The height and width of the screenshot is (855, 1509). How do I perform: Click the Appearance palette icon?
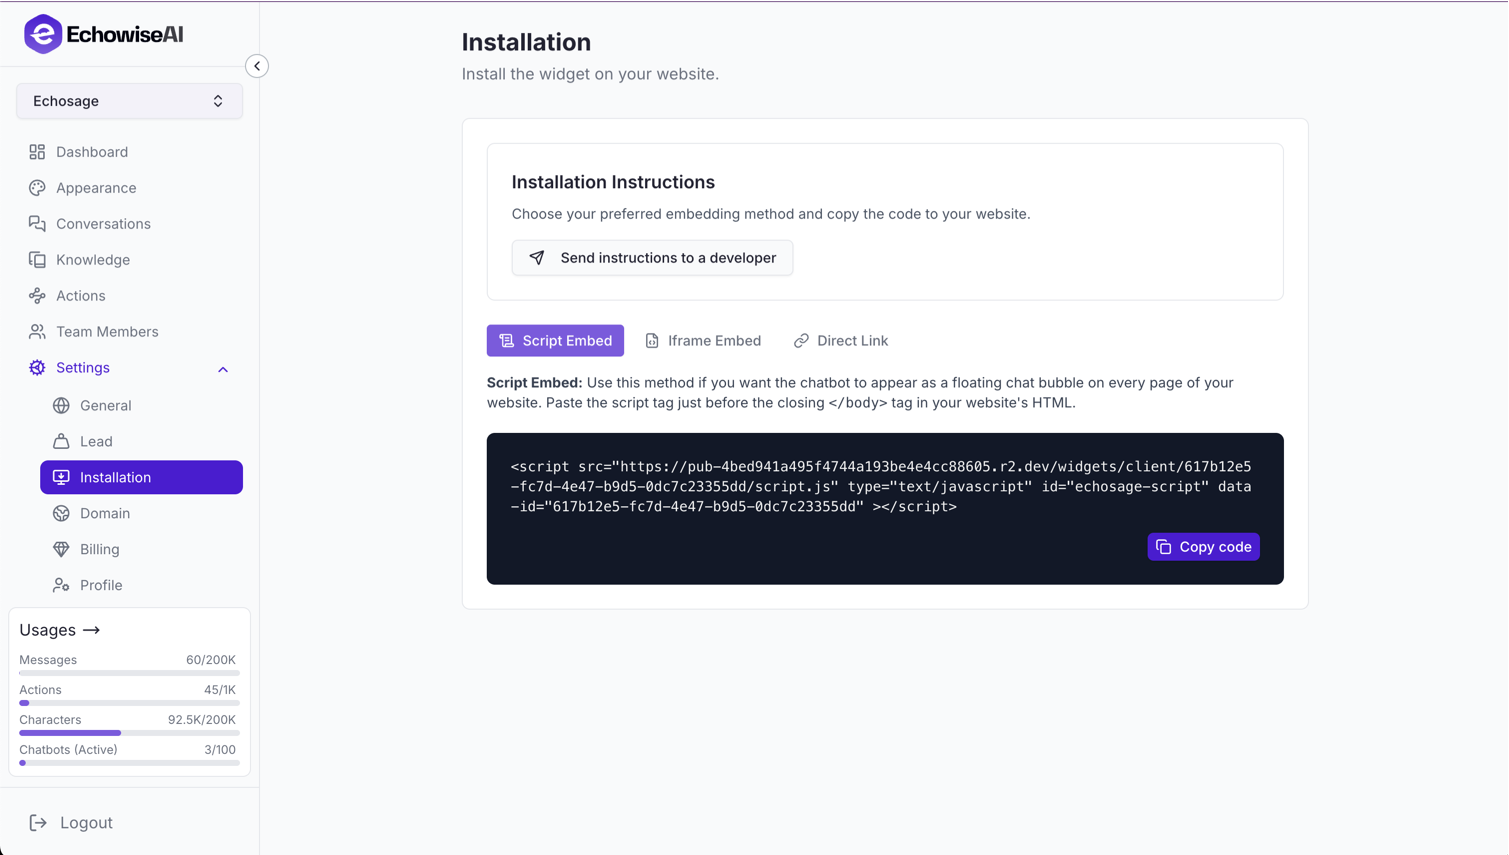tap(37, 188)
